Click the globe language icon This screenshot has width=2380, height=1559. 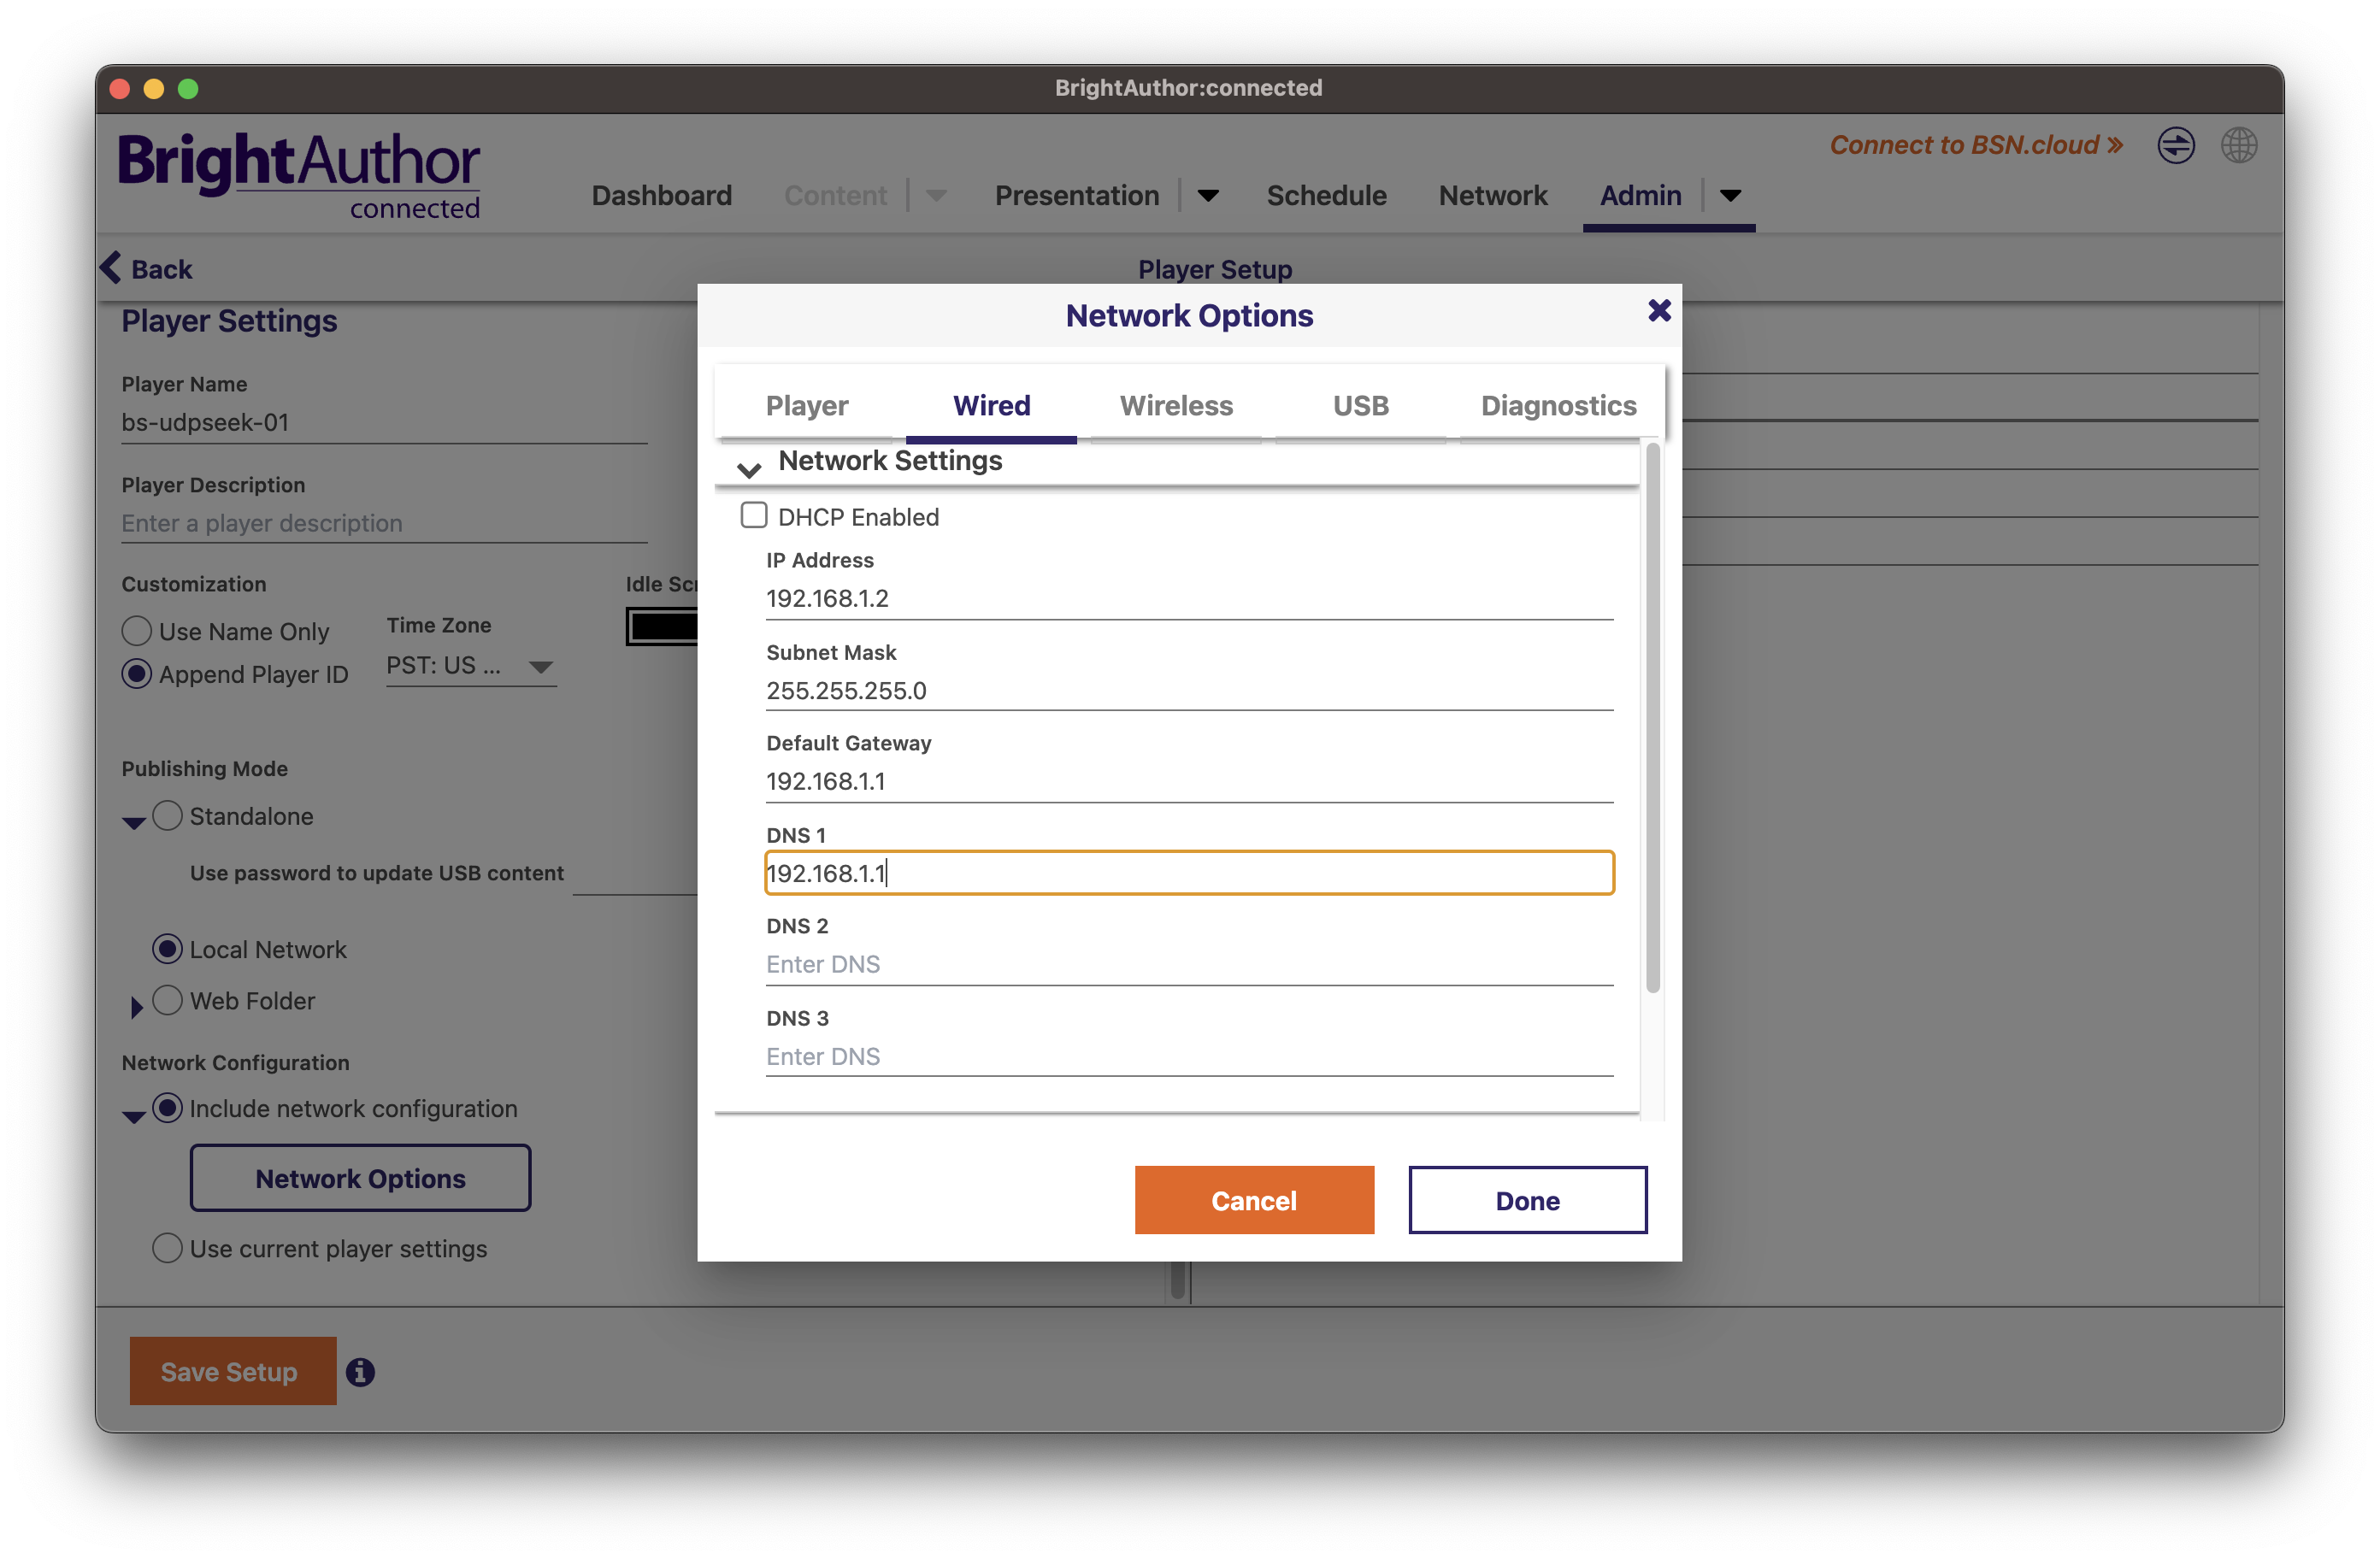coord(2238,146)
